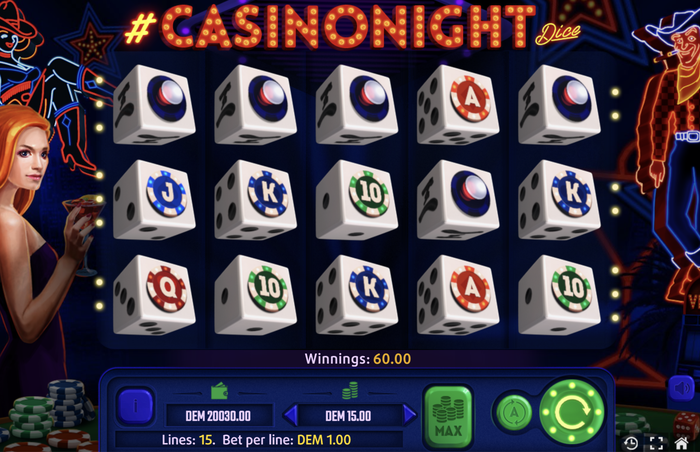Click the Q chip die in first reel
This screenshot has width=700, height=452.
(154, 295)
